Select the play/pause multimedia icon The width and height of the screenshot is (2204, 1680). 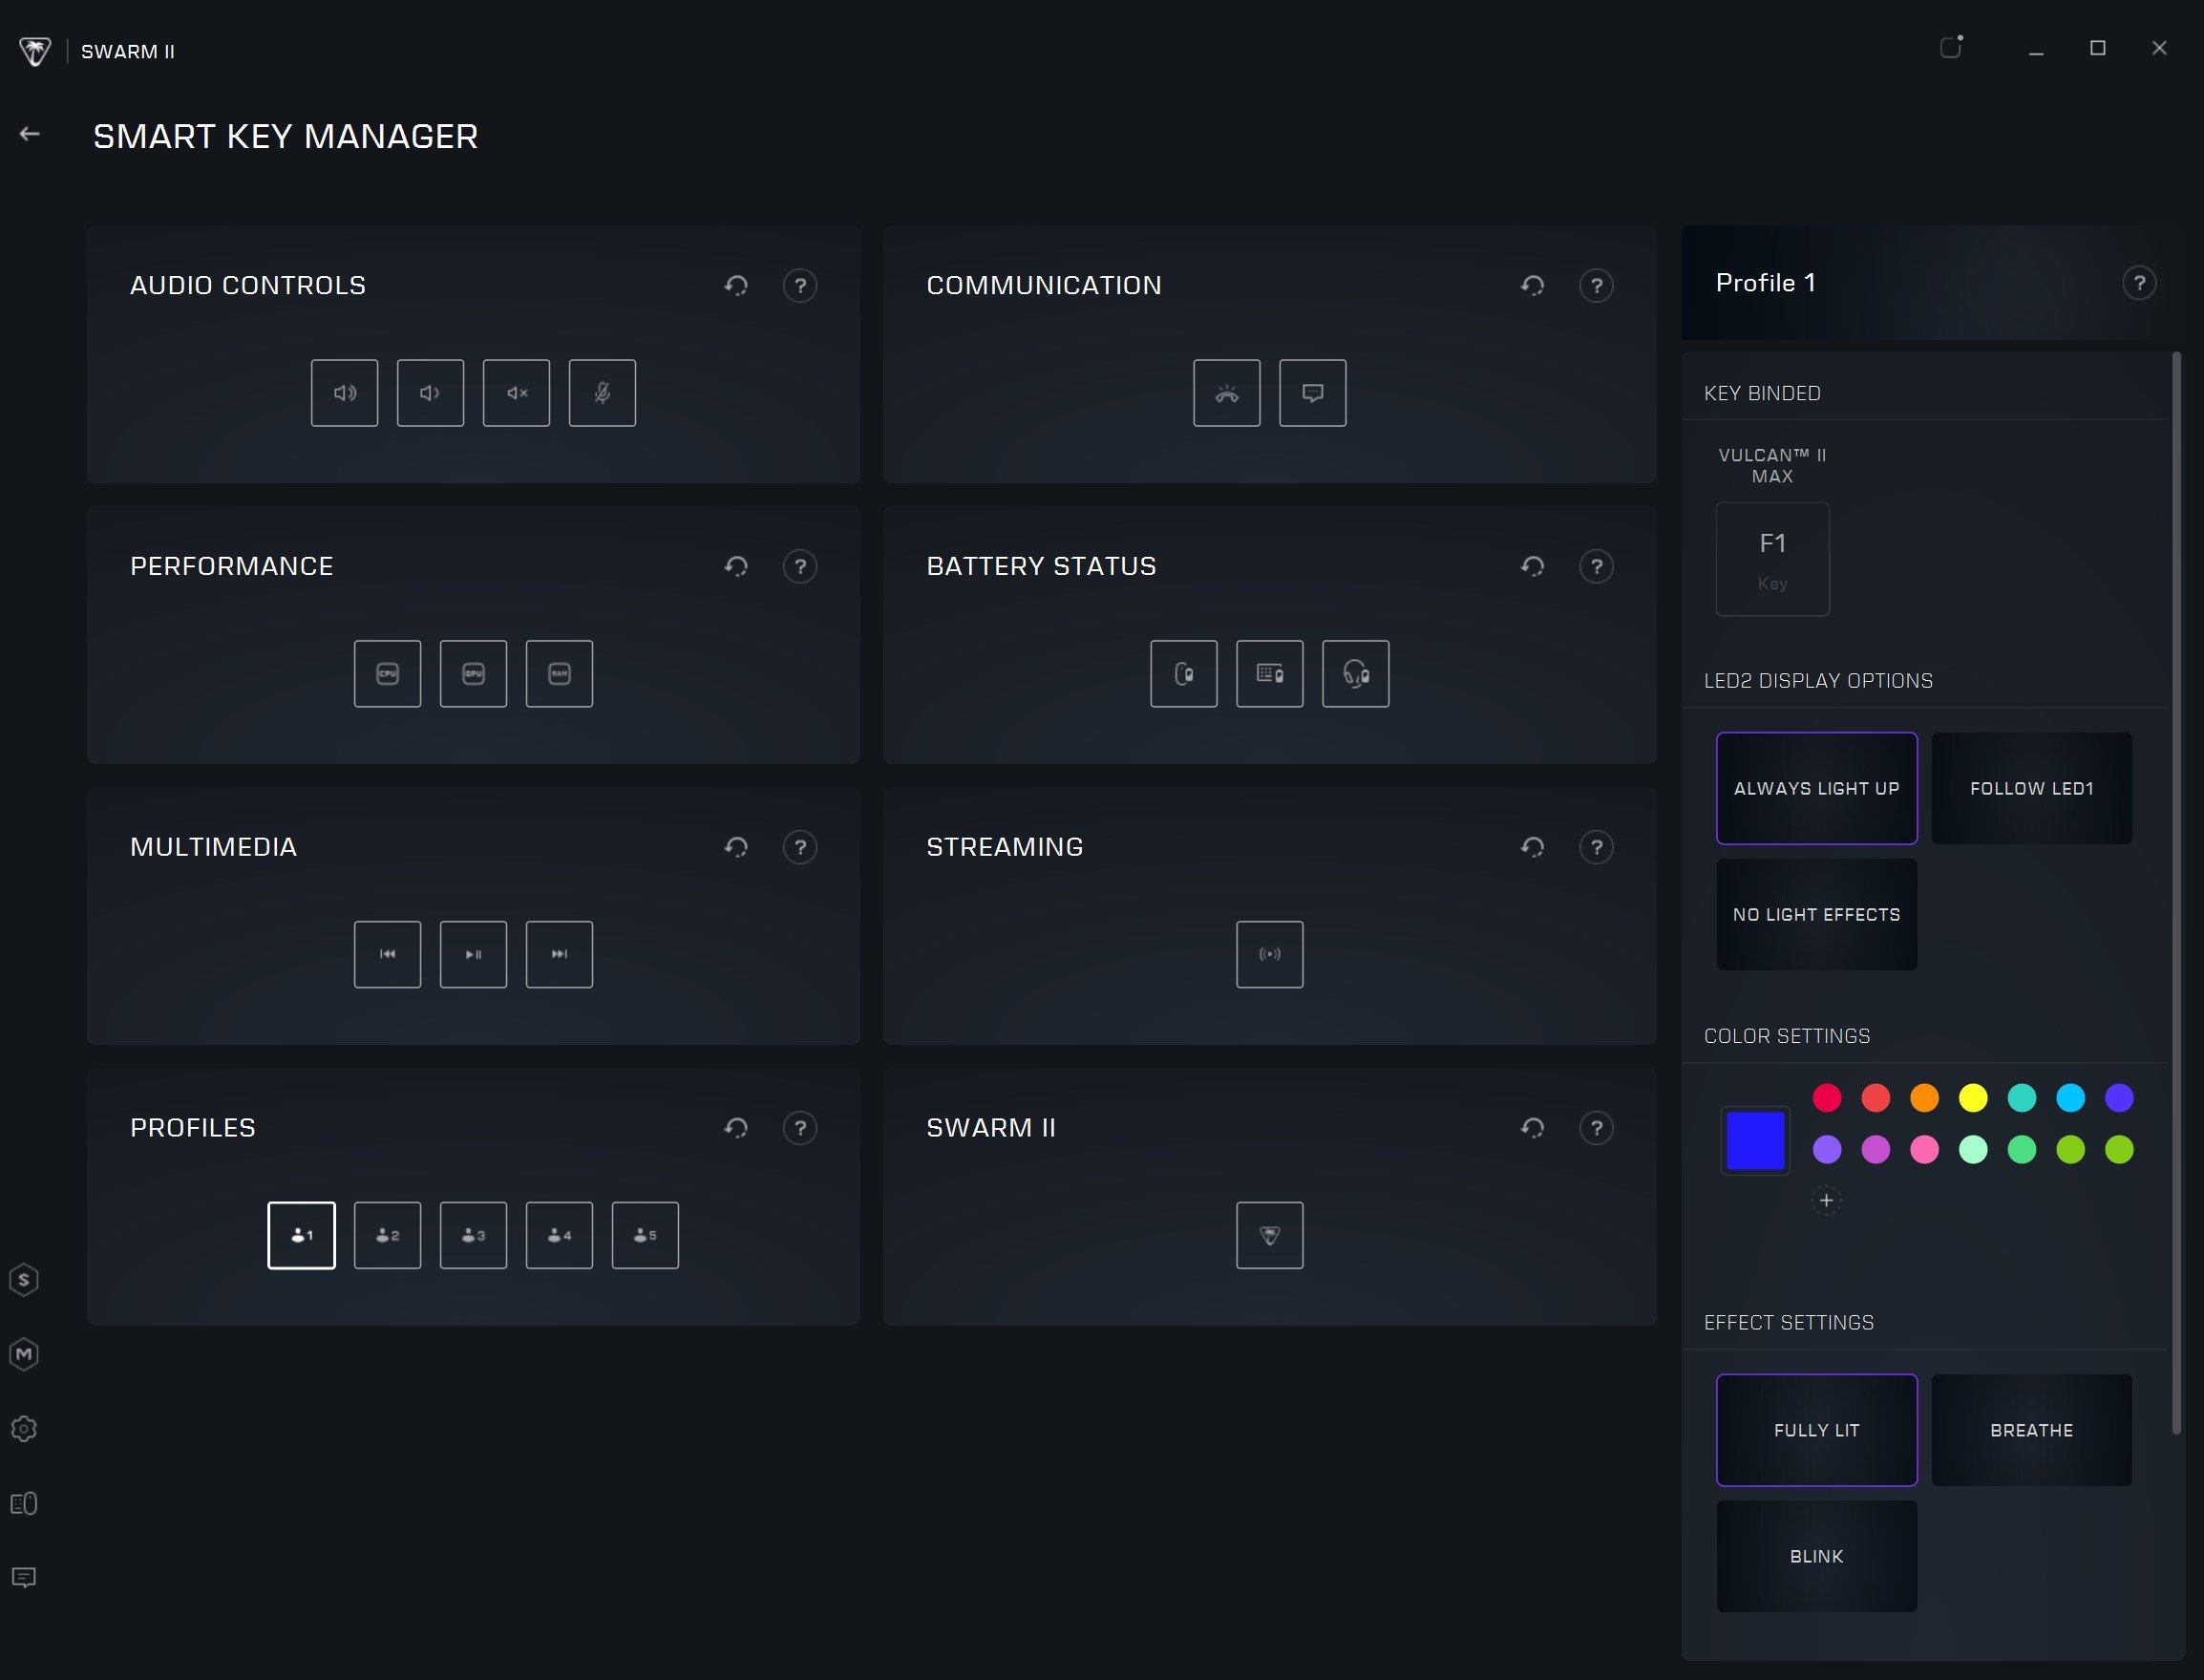pyautogui.click(x=473, y=954)
